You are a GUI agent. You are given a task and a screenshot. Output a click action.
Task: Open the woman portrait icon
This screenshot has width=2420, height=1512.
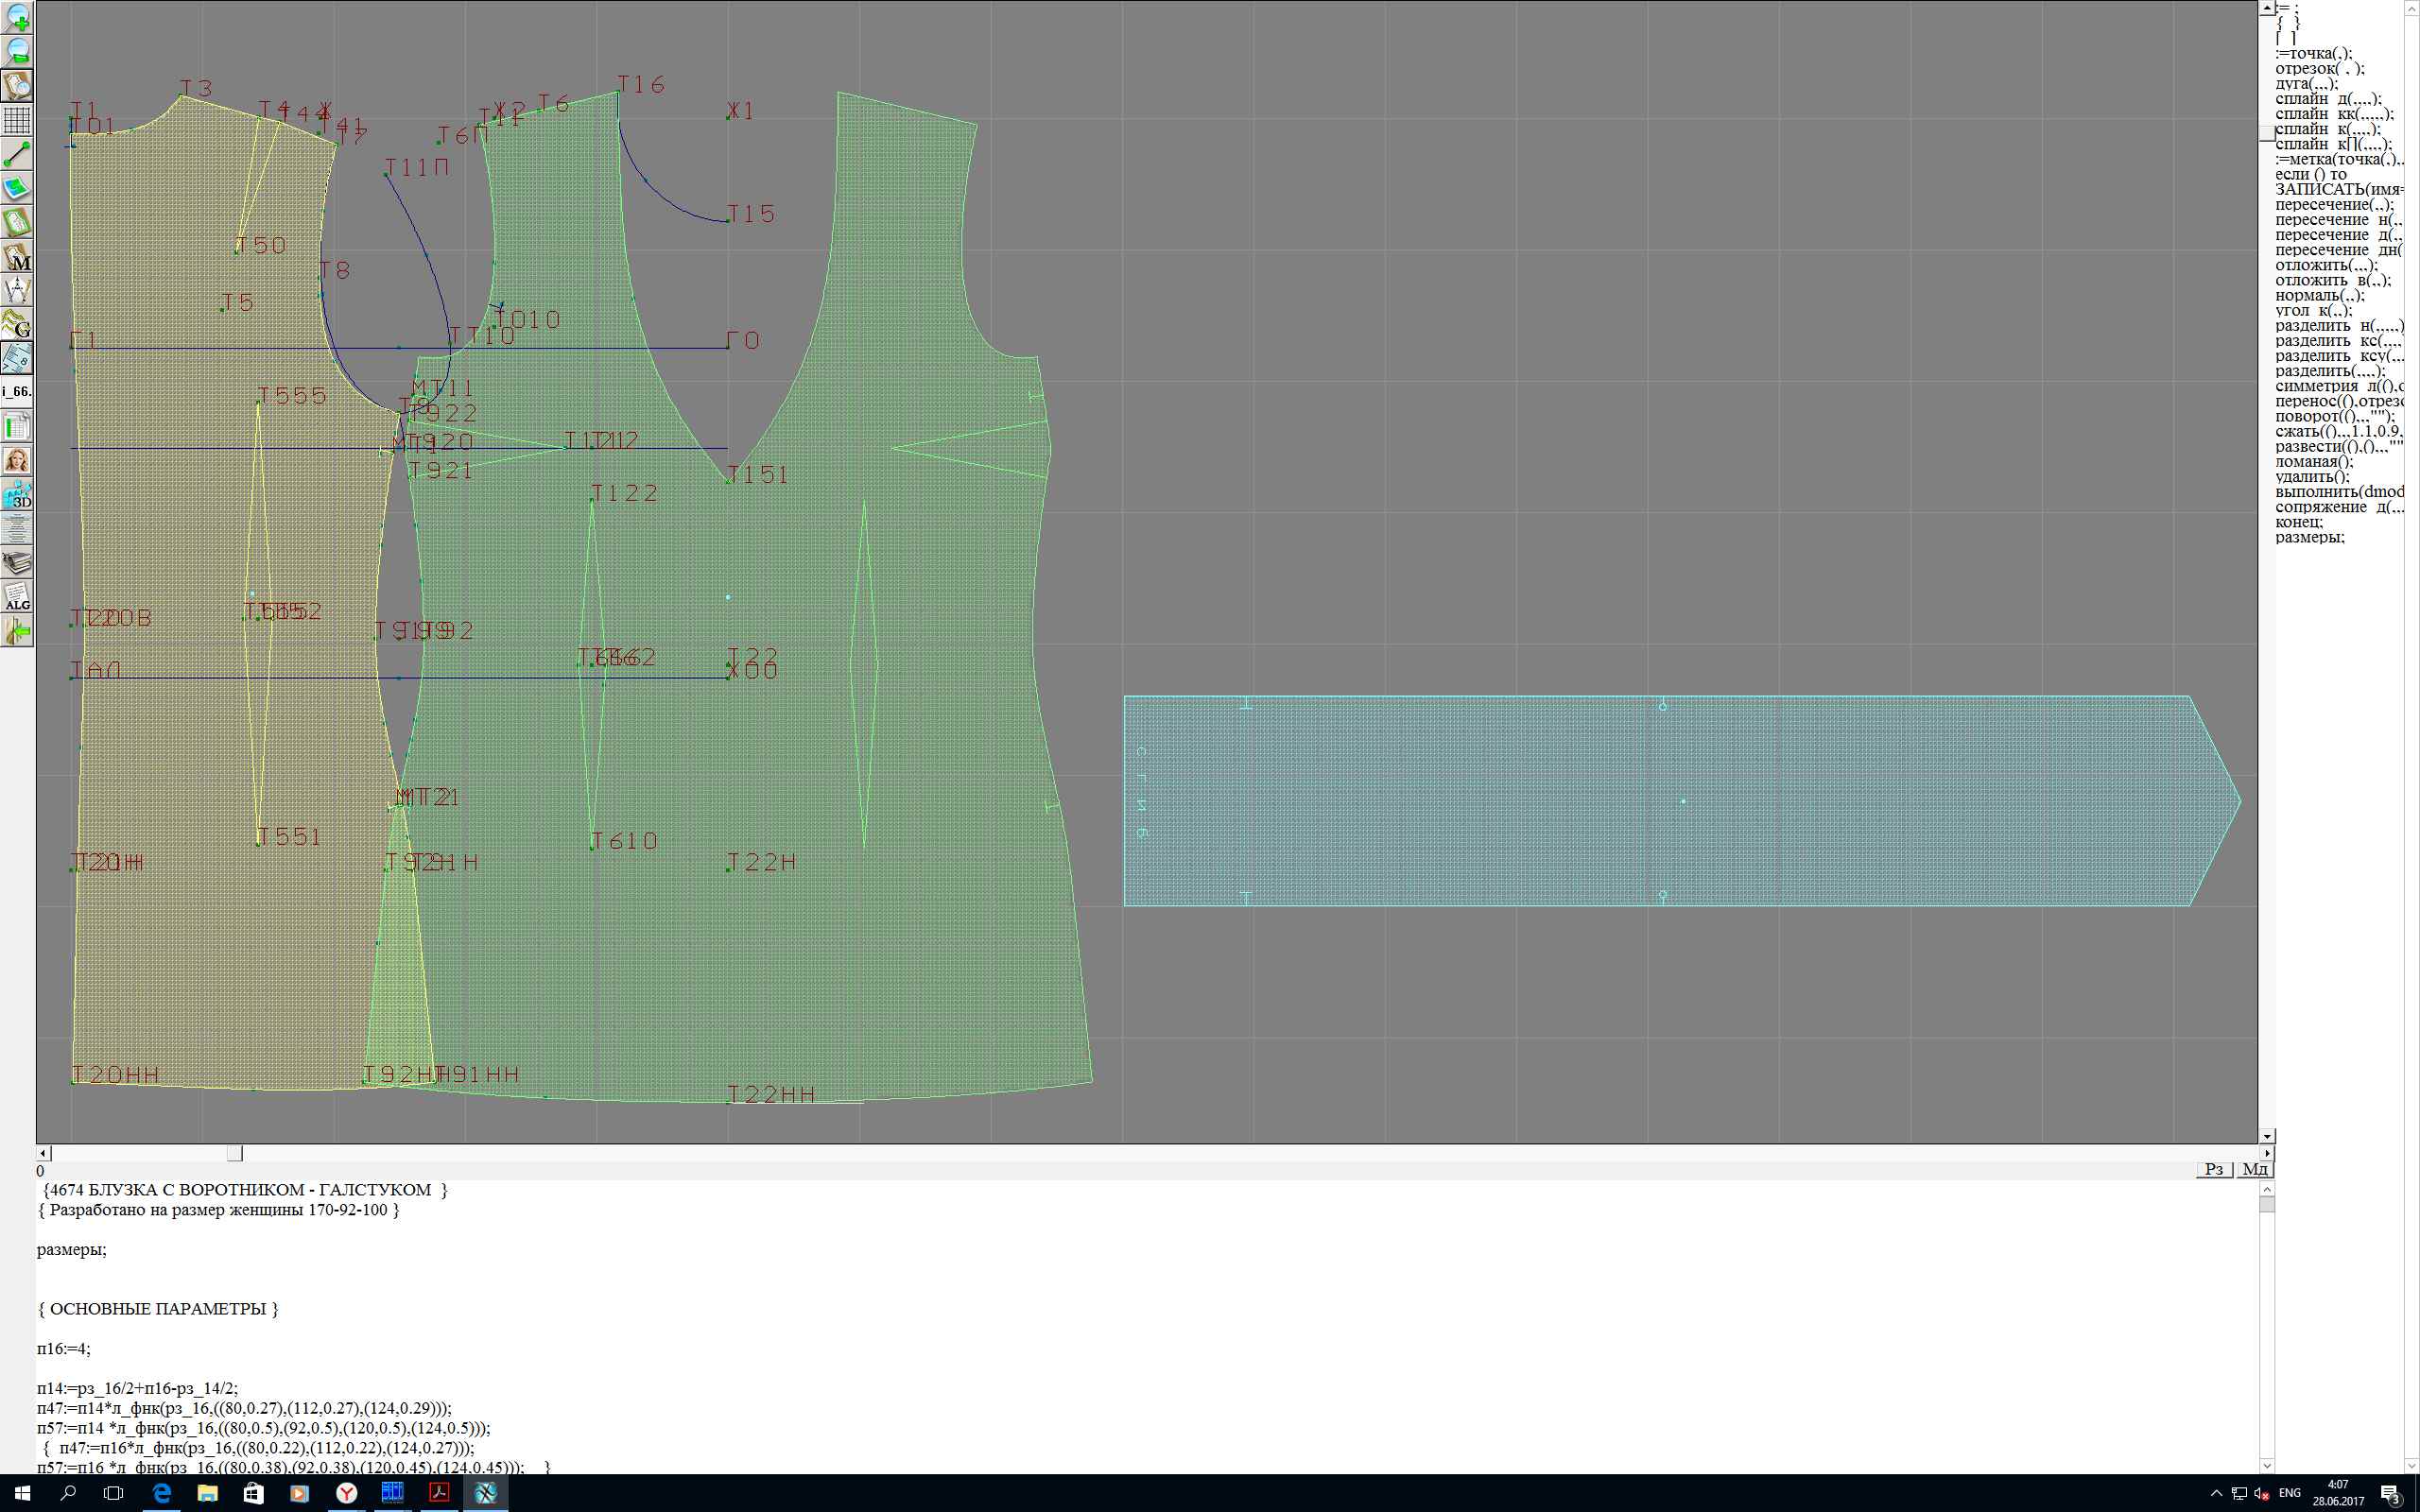17,460
